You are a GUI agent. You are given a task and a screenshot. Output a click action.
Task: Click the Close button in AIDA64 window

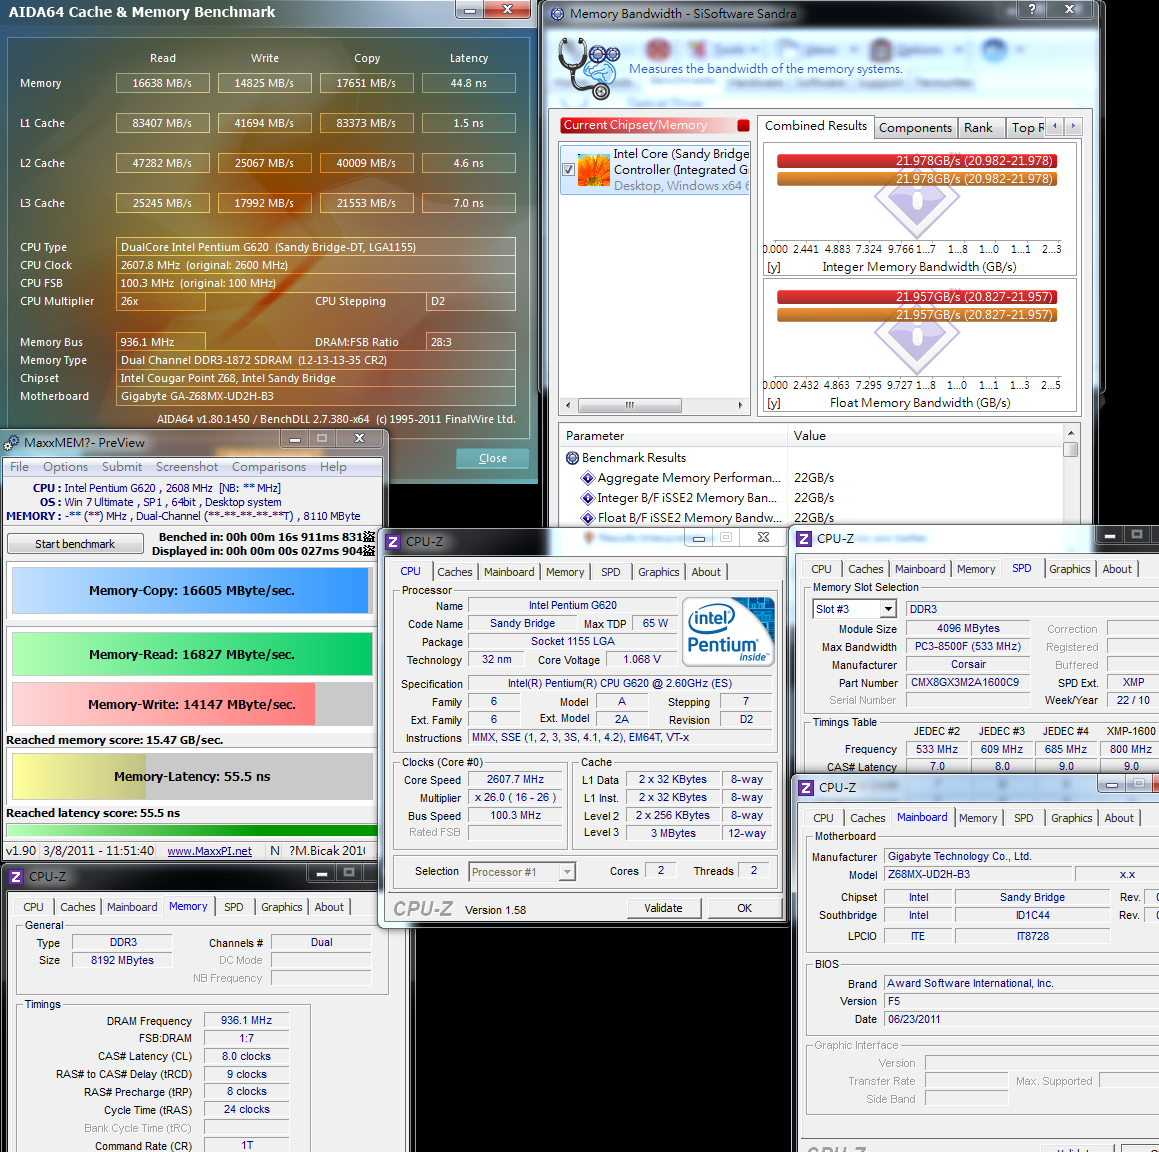[492, 458]
